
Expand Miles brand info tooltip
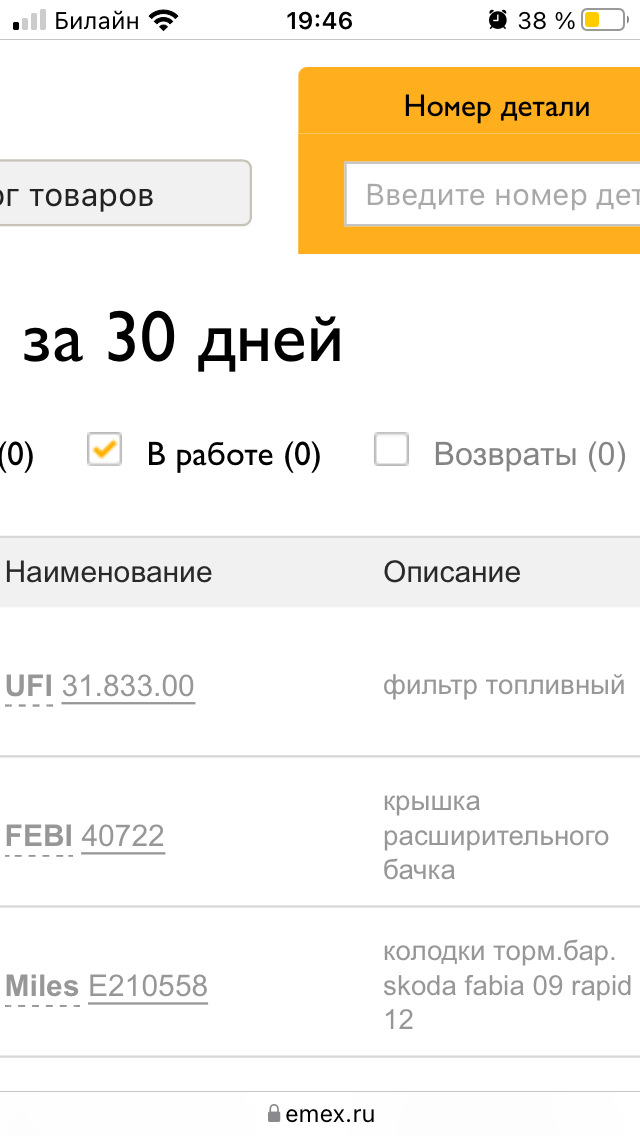(42, 986)
